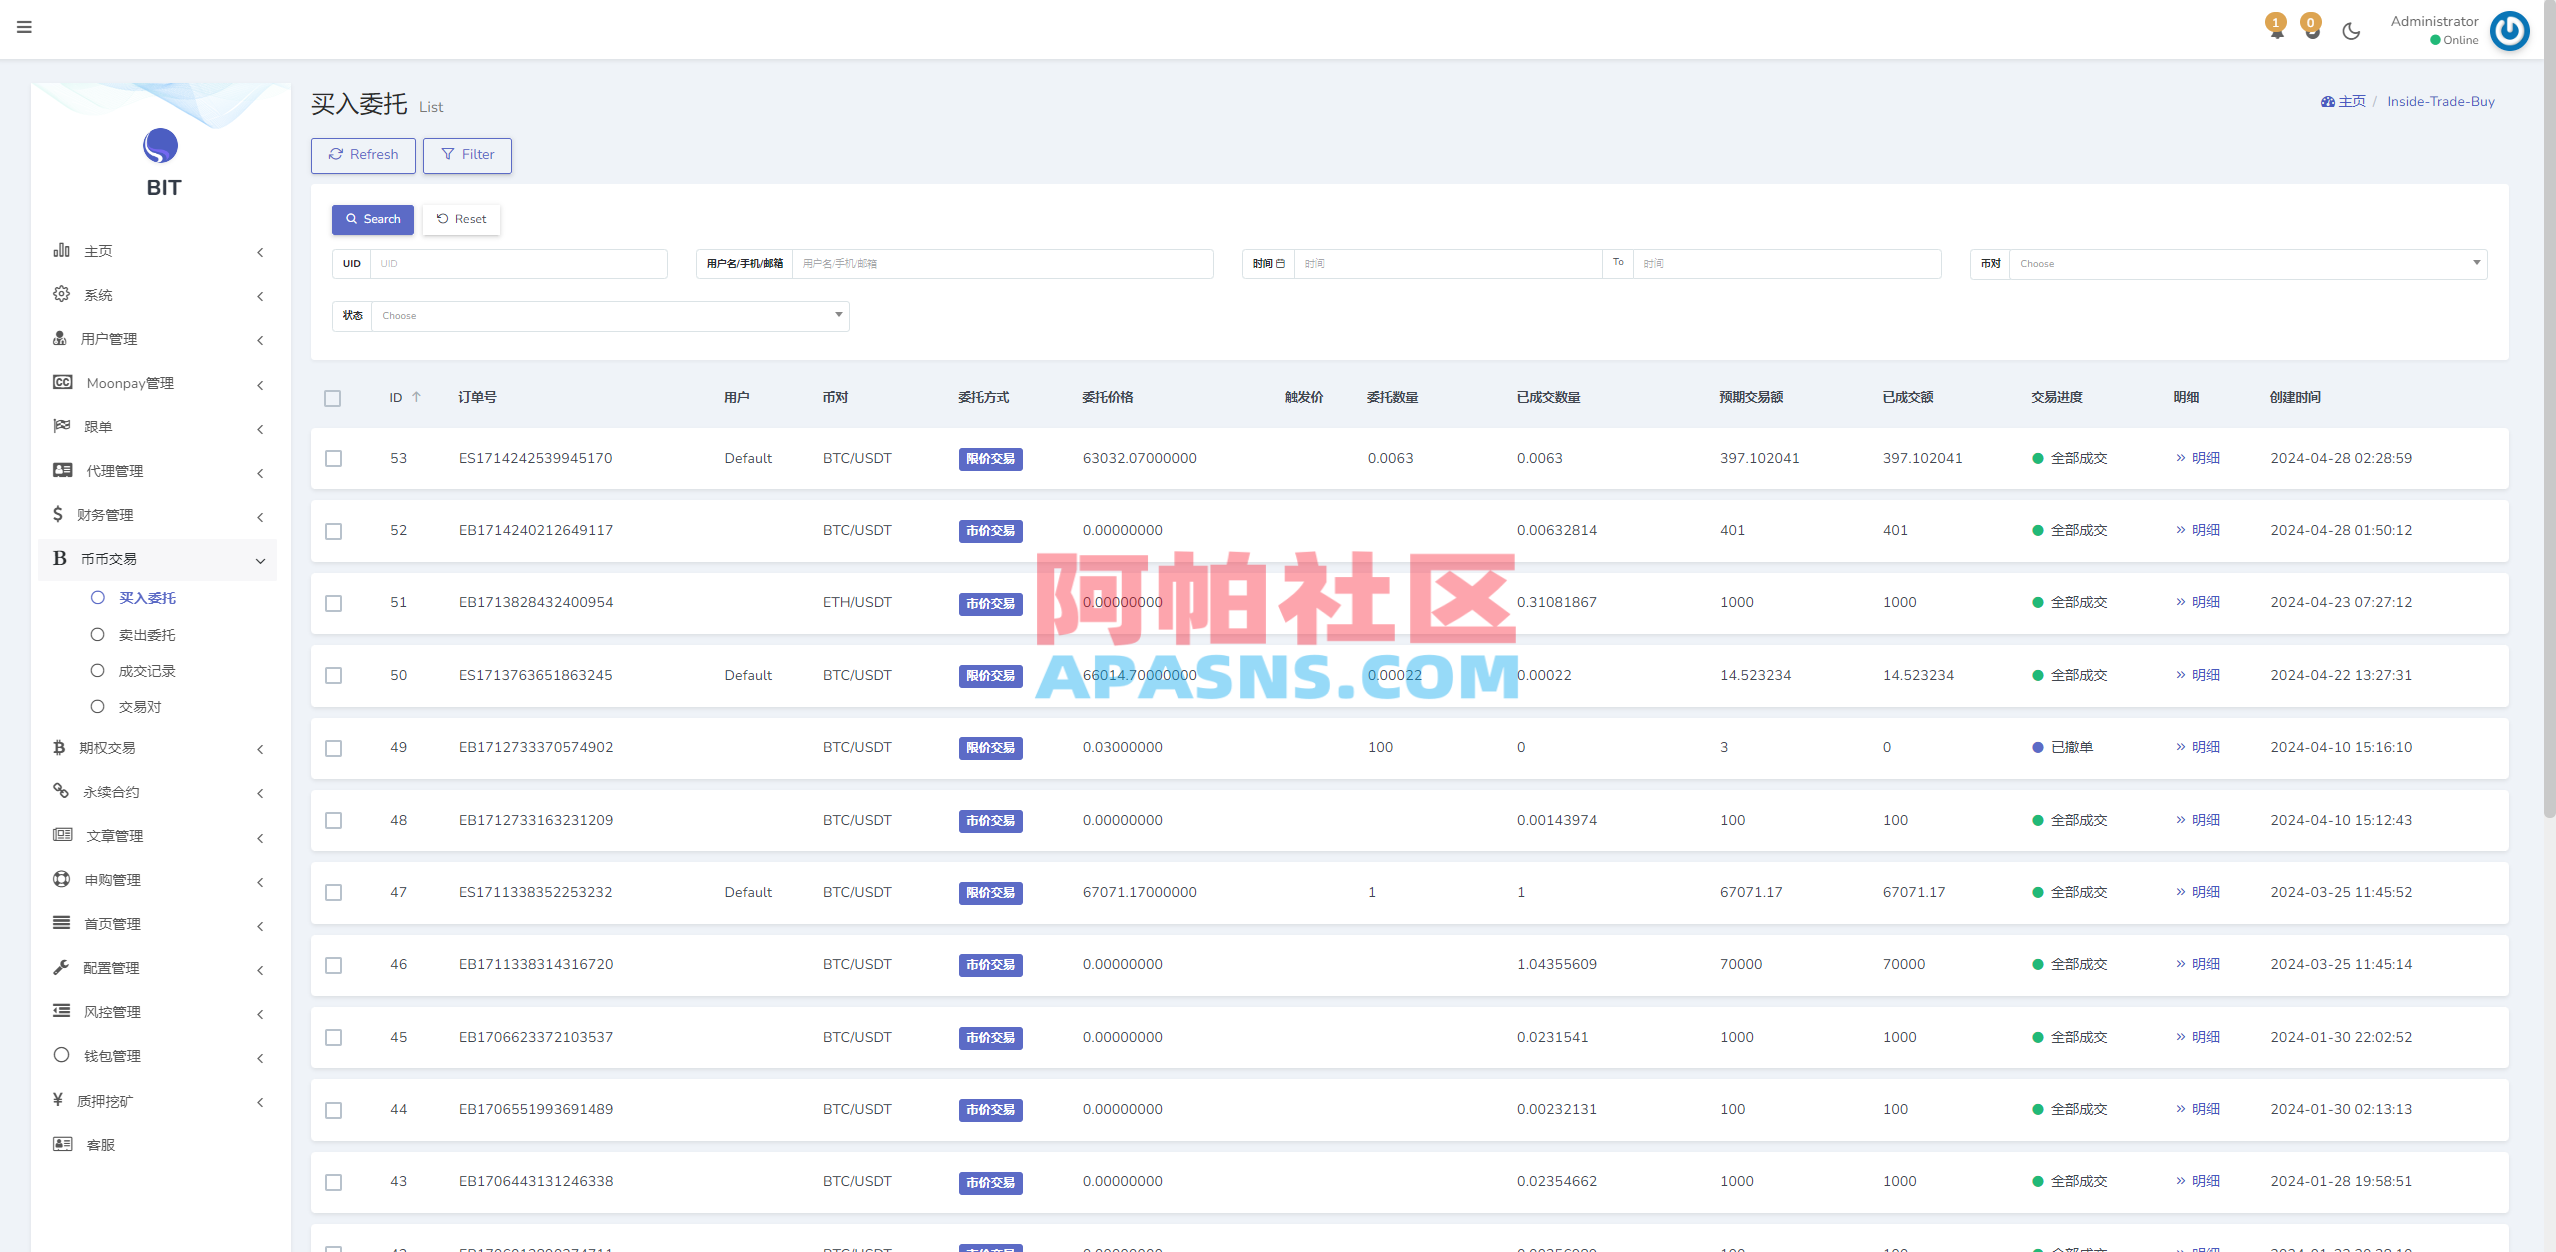Click the Bitcoin icon for 期权交易
Viewport: 2556px width, 1252px height.
[x=60, y=748]
